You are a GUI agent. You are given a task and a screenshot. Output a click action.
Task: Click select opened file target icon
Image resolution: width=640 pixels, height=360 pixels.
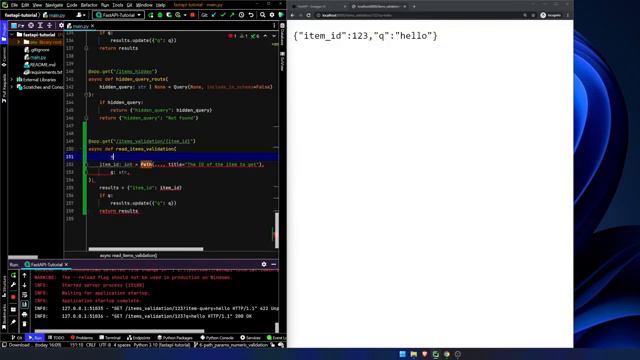pyautogui.click(x=31, y=25)
